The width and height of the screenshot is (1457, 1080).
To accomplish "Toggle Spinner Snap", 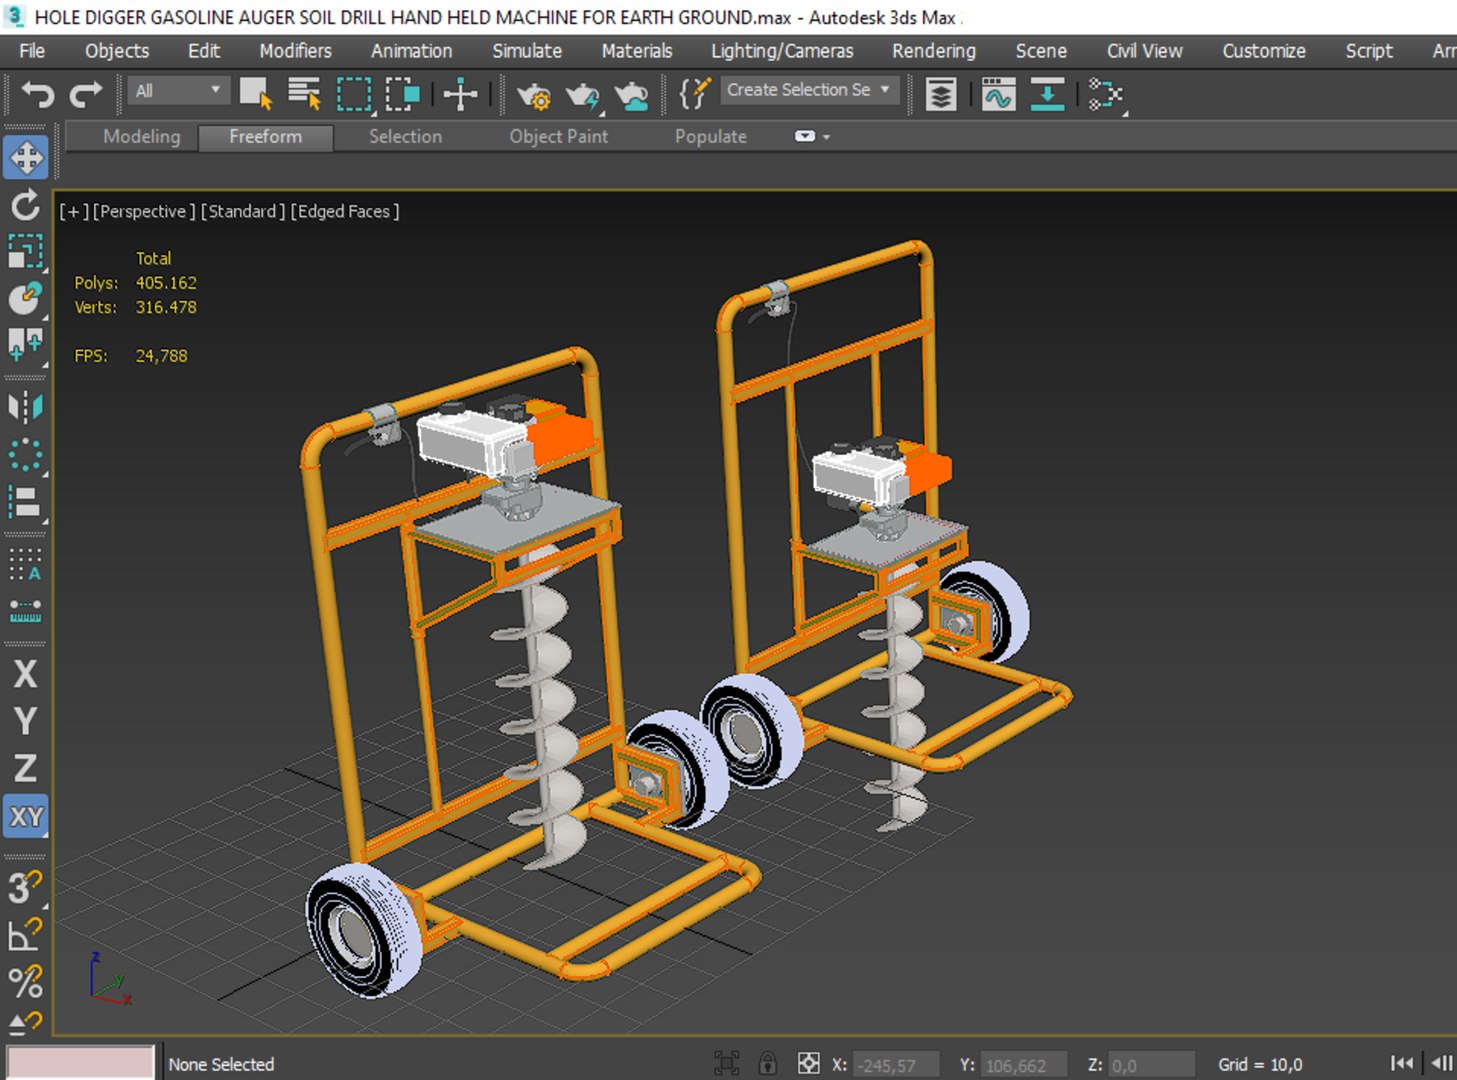I will click(26, 1022).
